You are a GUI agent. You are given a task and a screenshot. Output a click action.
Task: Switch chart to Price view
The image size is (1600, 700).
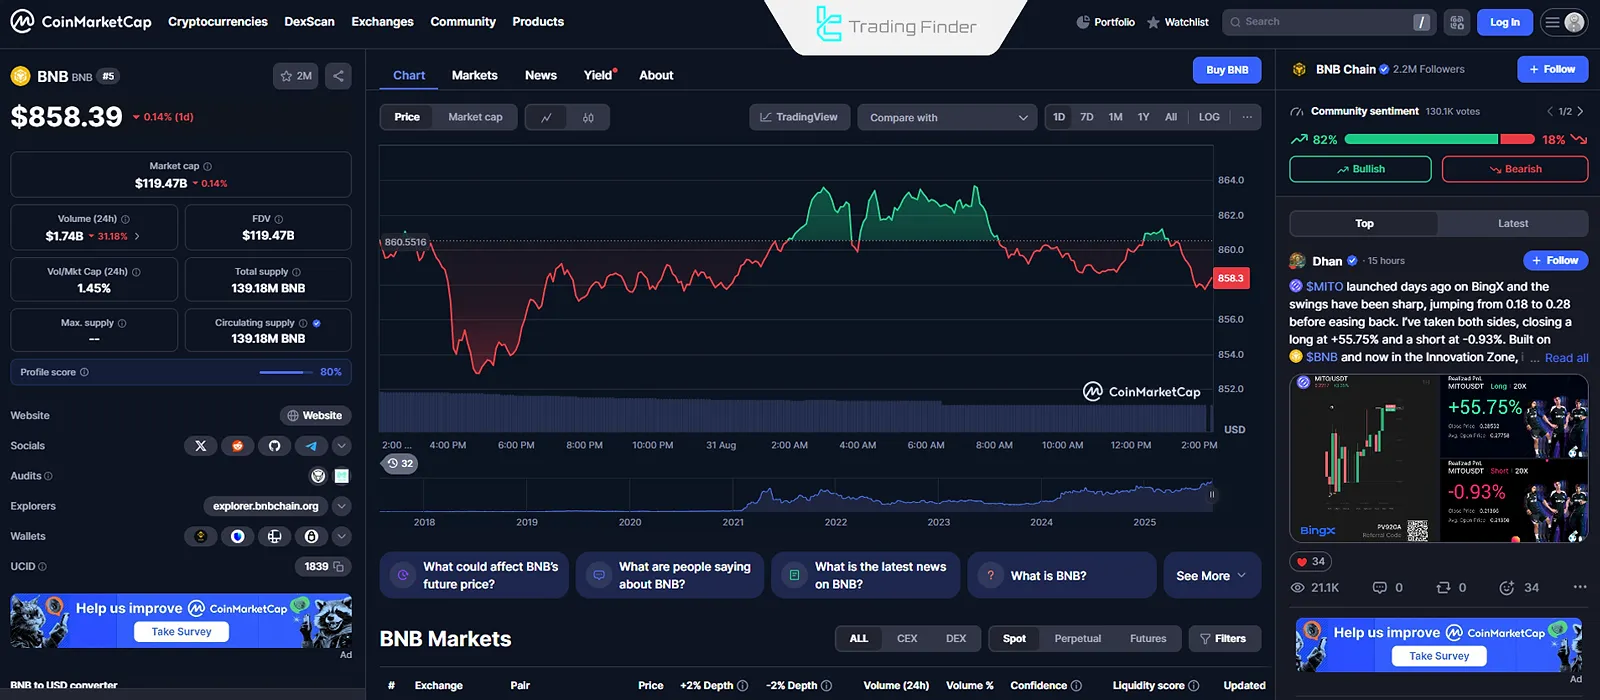[407, 117]
